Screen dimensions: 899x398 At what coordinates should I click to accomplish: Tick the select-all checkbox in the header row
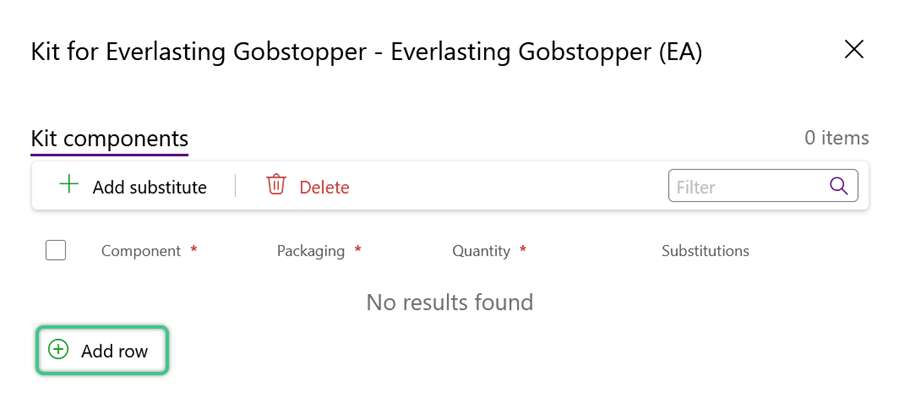pyautogui.click(x=56, y=251)
